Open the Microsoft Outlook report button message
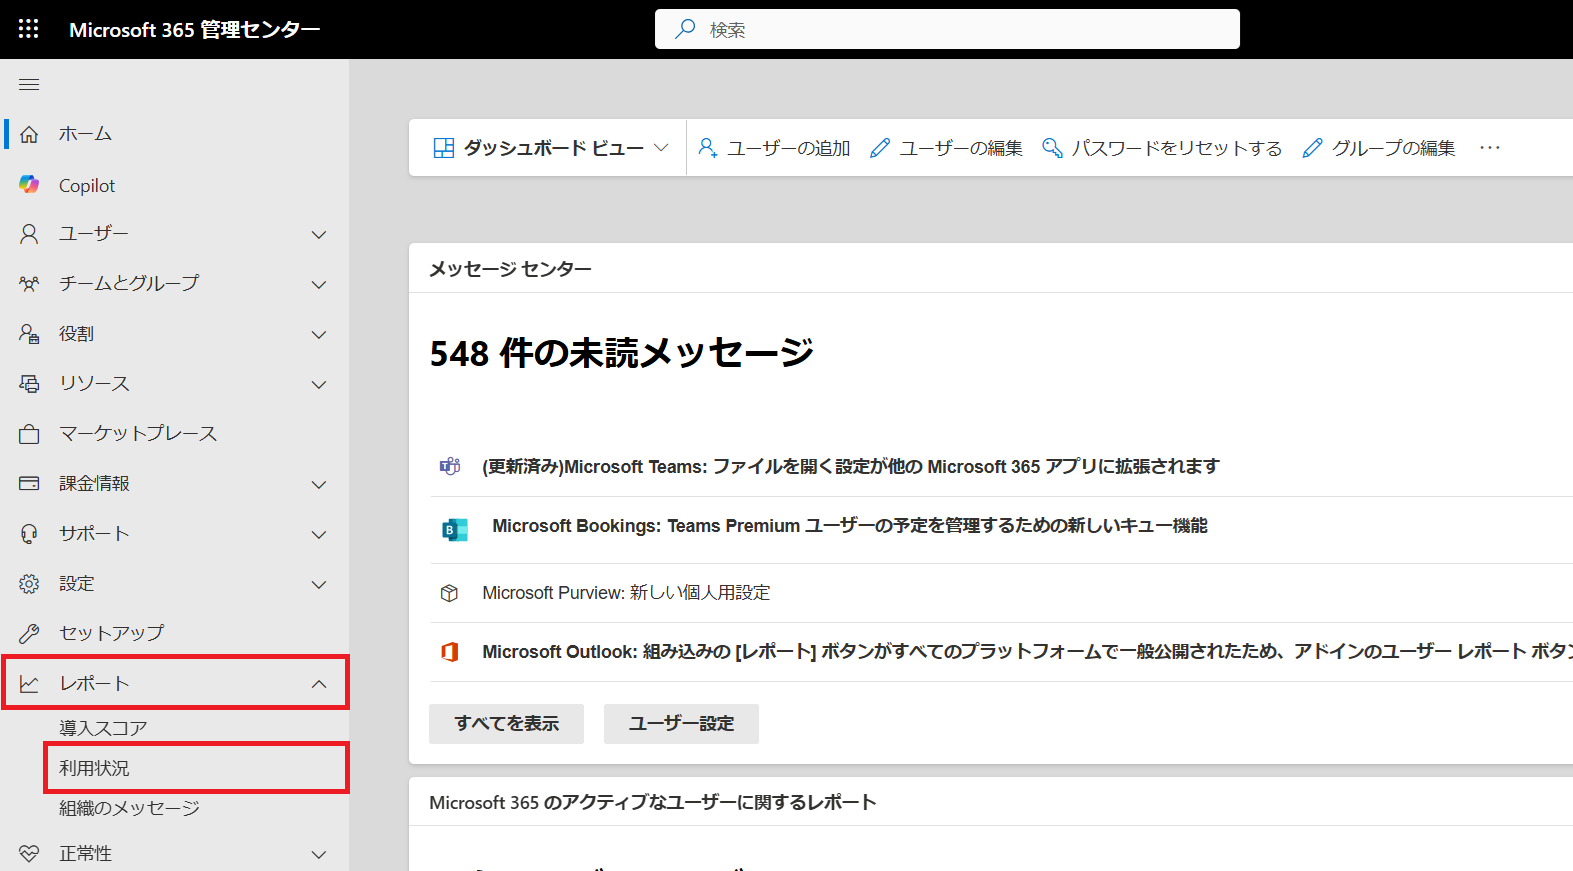Image resolution: width=1573 pixels, height=871 pixels. pos(1027,652)
